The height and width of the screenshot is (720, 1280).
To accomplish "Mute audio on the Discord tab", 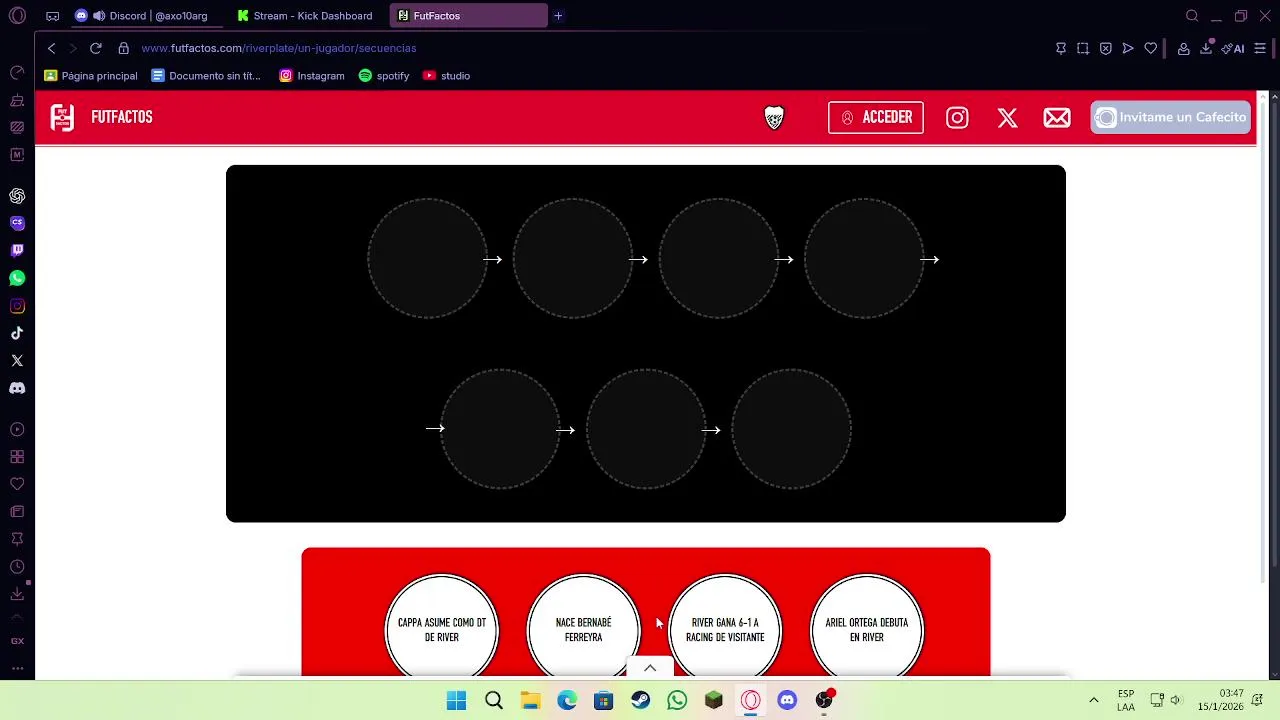I will point(99,16).
